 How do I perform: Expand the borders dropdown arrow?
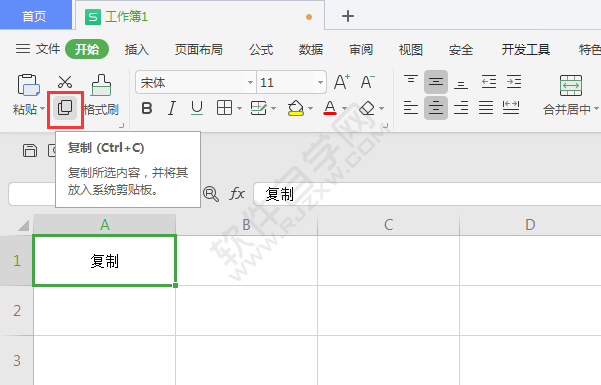[x=239, y=109]
